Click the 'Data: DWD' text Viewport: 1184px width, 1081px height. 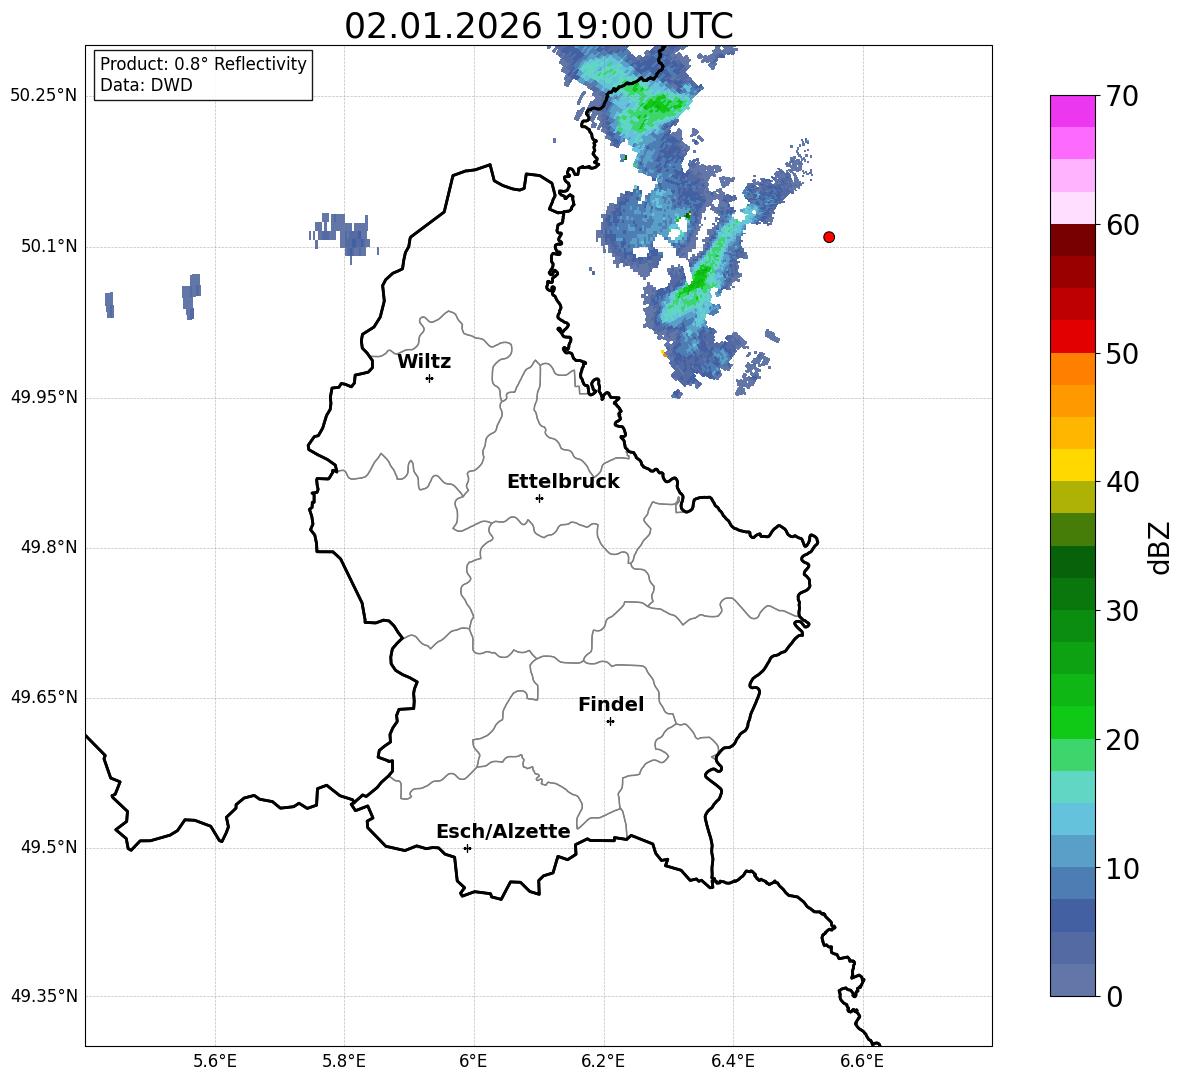click(x=146, y=85)
